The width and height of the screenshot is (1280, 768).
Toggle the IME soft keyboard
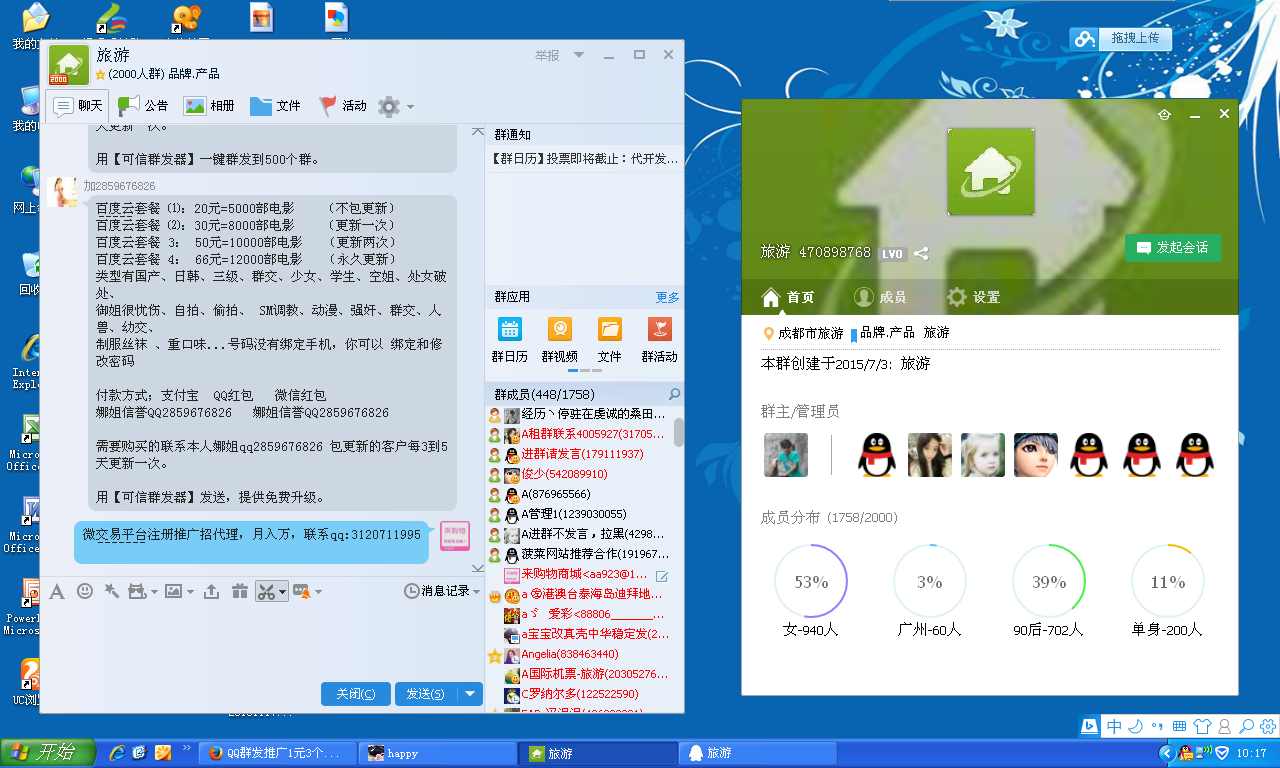point(1180,726)
